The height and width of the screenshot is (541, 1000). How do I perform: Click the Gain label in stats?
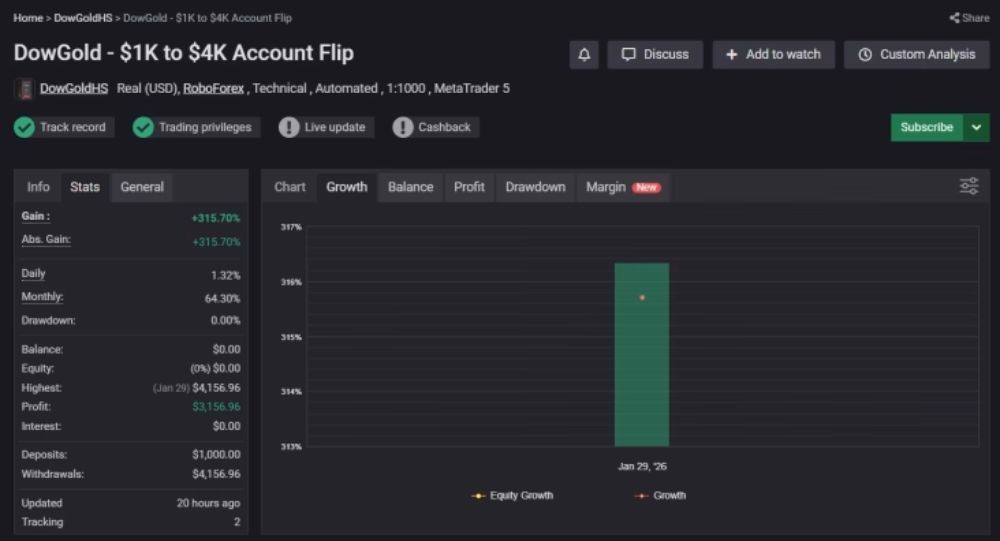point(36,216)
